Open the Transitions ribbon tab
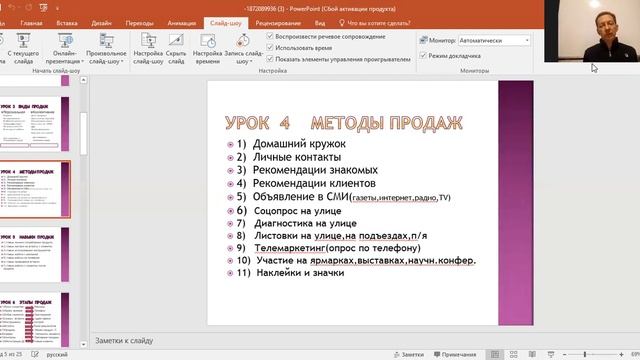Viewport: 640px width, 360px height. [140, 23]
